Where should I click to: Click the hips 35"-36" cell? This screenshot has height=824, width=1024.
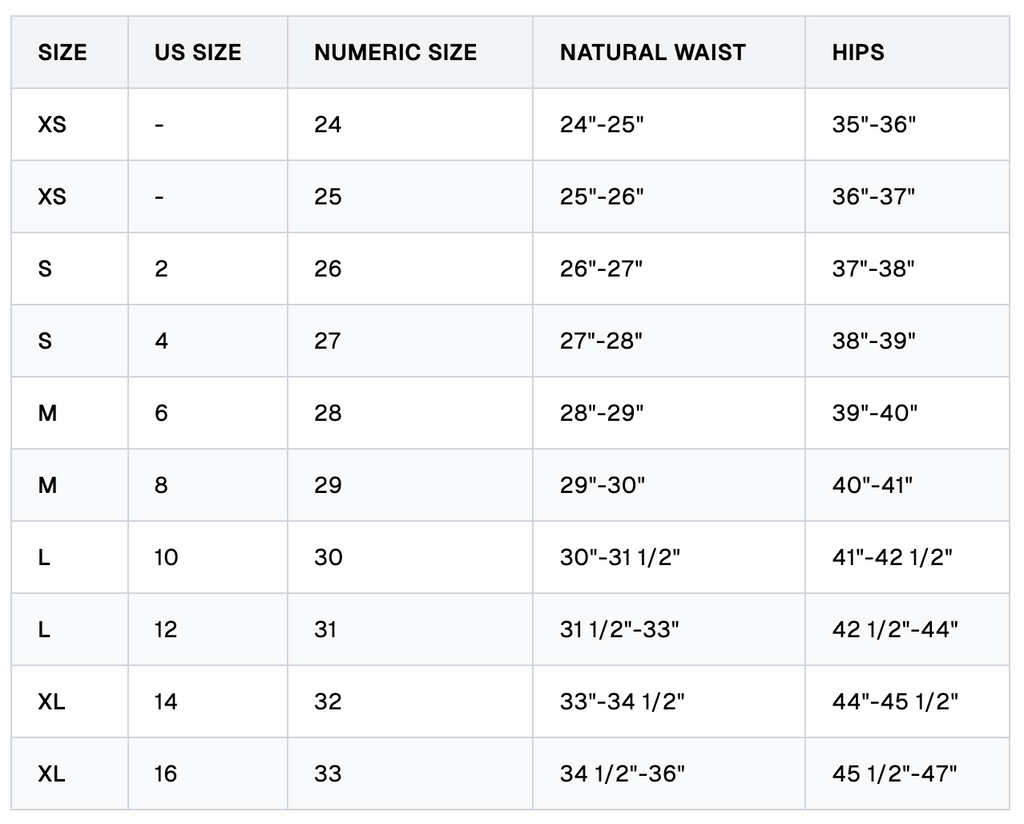[x=907, y=124]
